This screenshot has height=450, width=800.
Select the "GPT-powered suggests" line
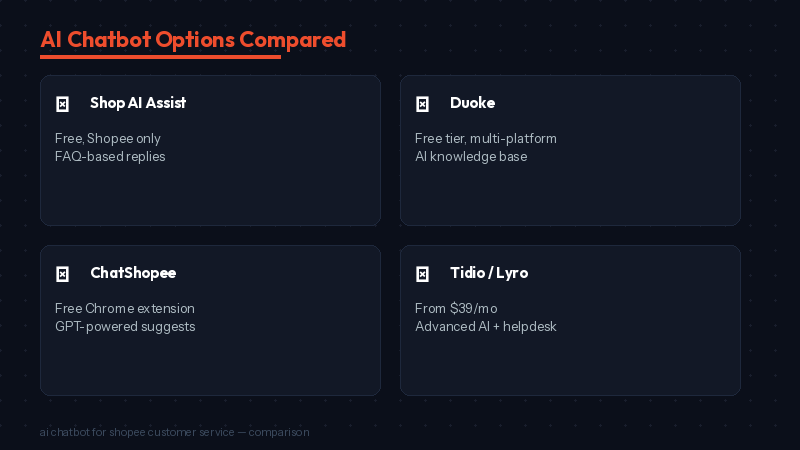click(125, 326)
